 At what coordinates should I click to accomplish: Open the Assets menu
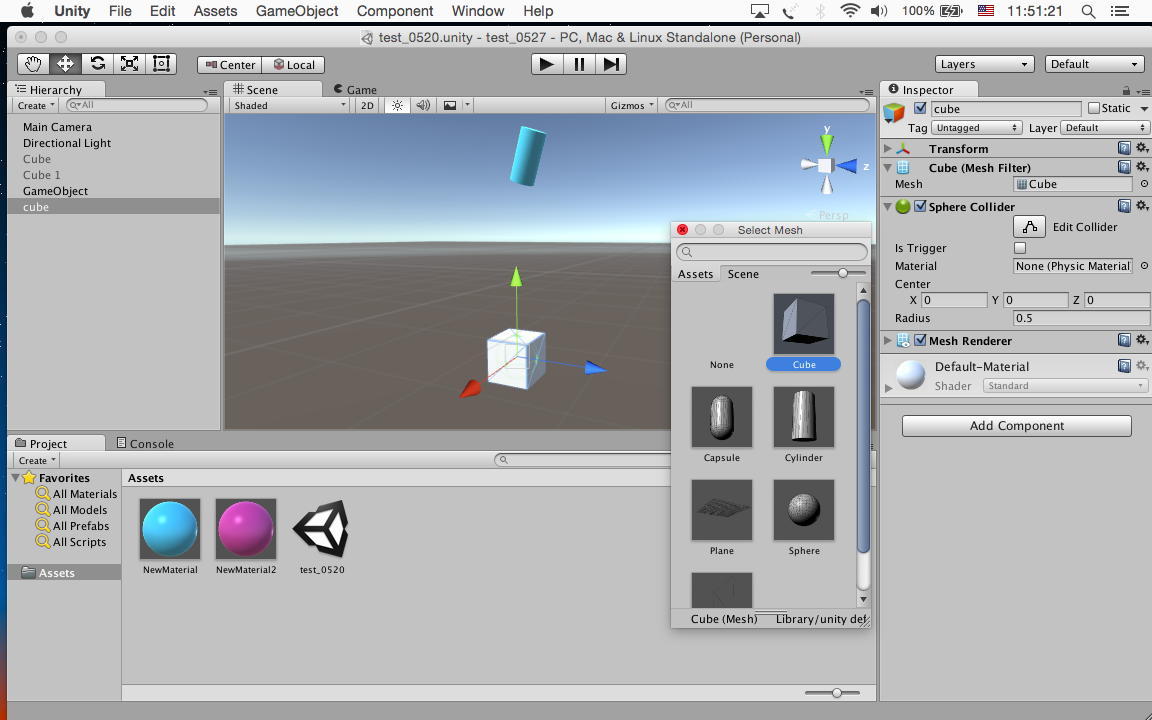(x=215, y=11)
